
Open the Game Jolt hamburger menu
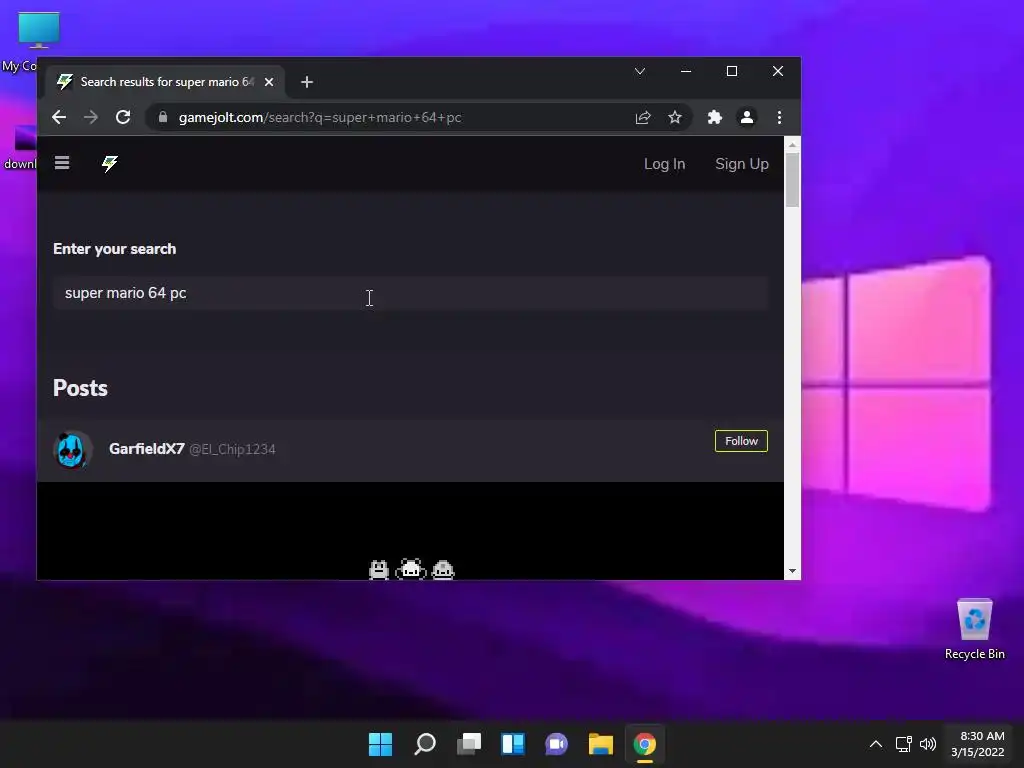tap(62, 163)
